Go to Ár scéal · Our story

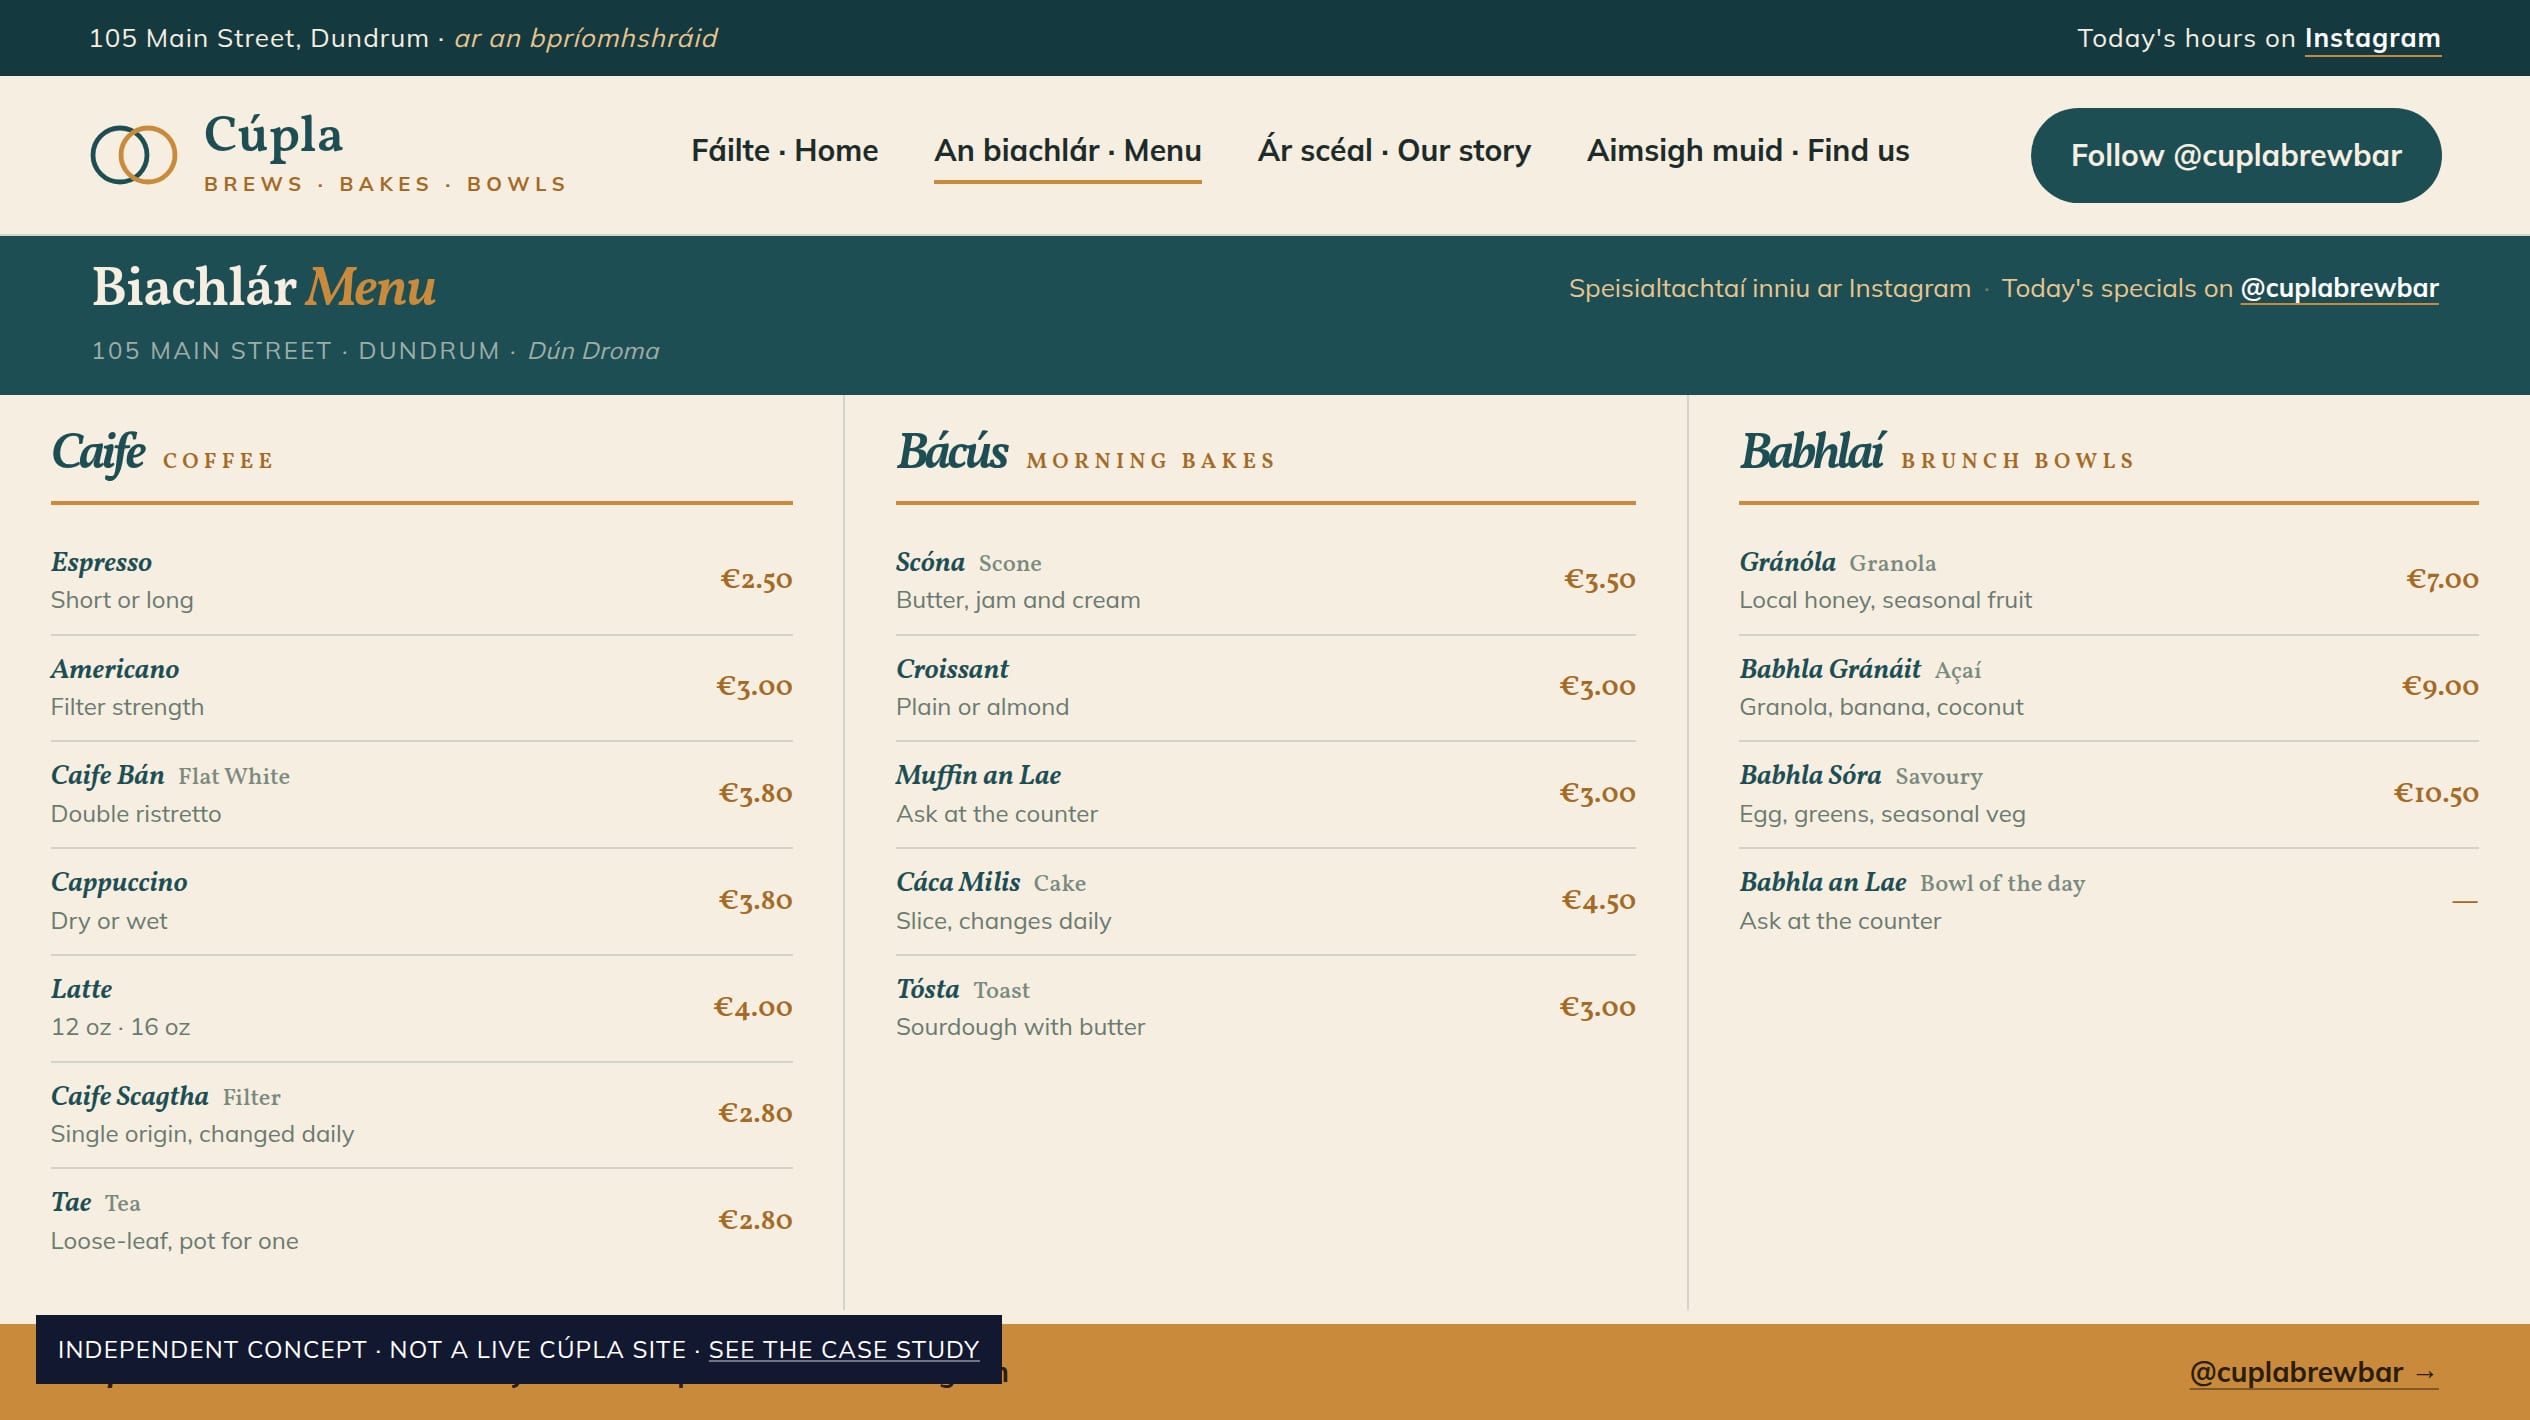(x=1394, y=151)
